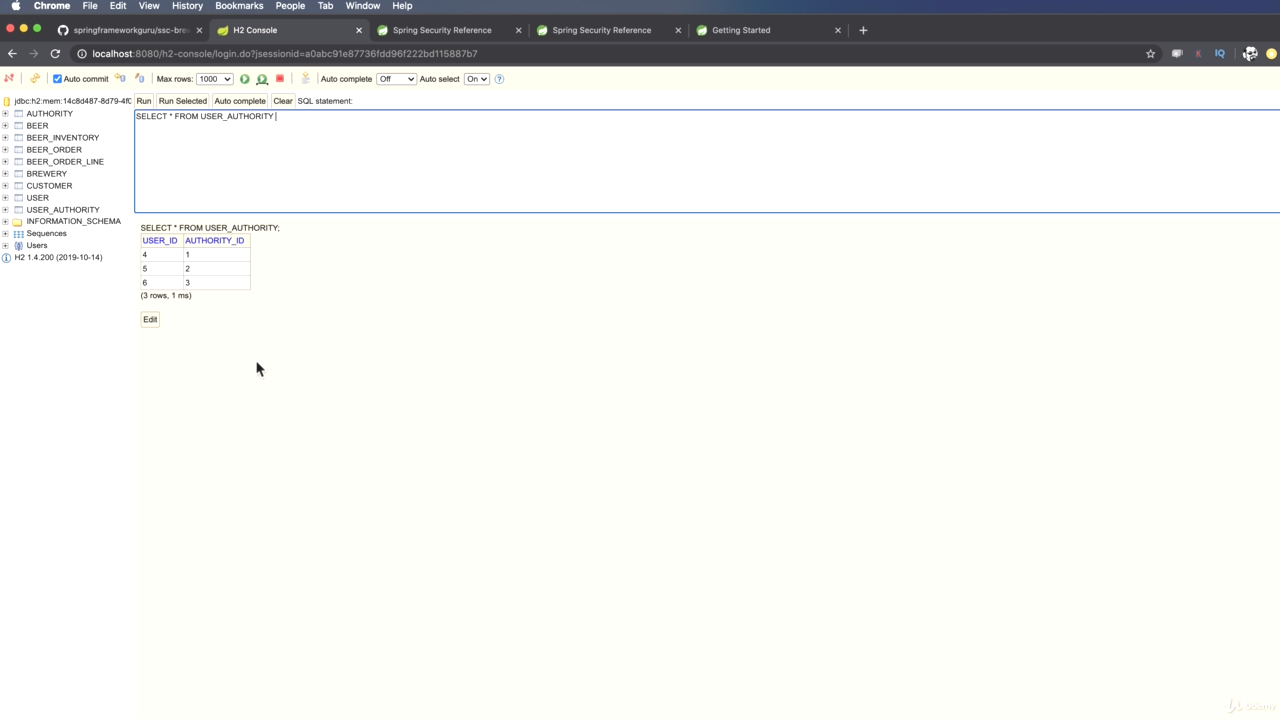Screen dimensions: 1280x720
Task: Bookmark this page with the star icon
Action: point(1150,54)
